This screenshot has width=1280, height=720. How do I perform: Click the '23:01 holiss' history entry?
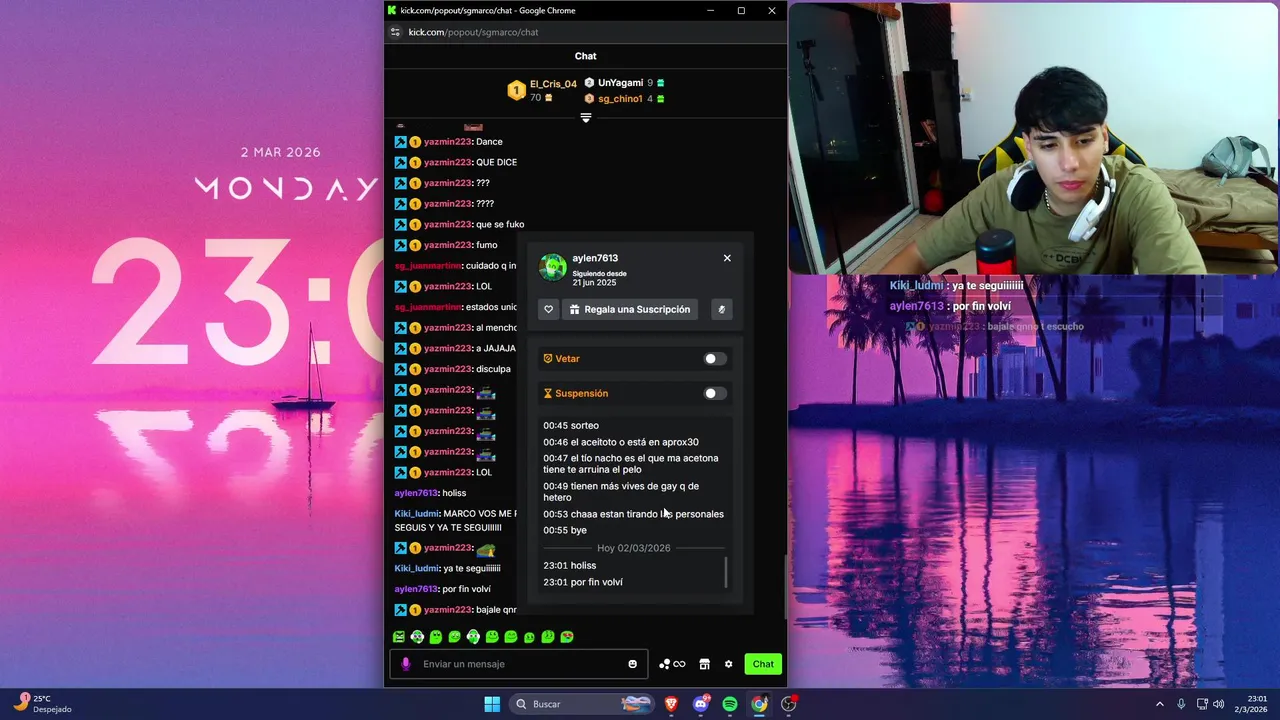click(569, 566)
